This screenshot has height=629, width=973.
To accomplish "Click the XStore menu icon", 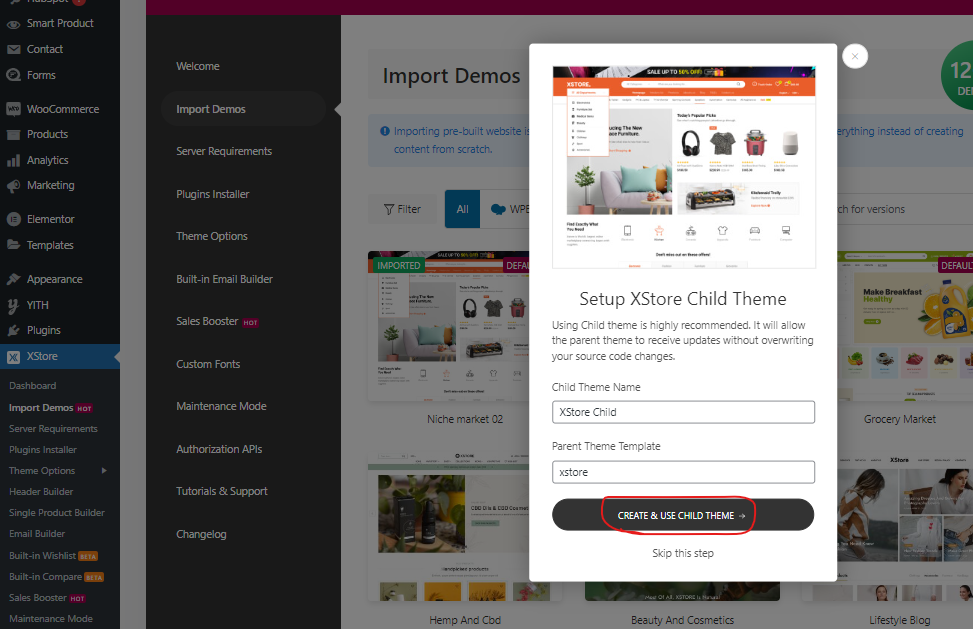I will point(14,357).
